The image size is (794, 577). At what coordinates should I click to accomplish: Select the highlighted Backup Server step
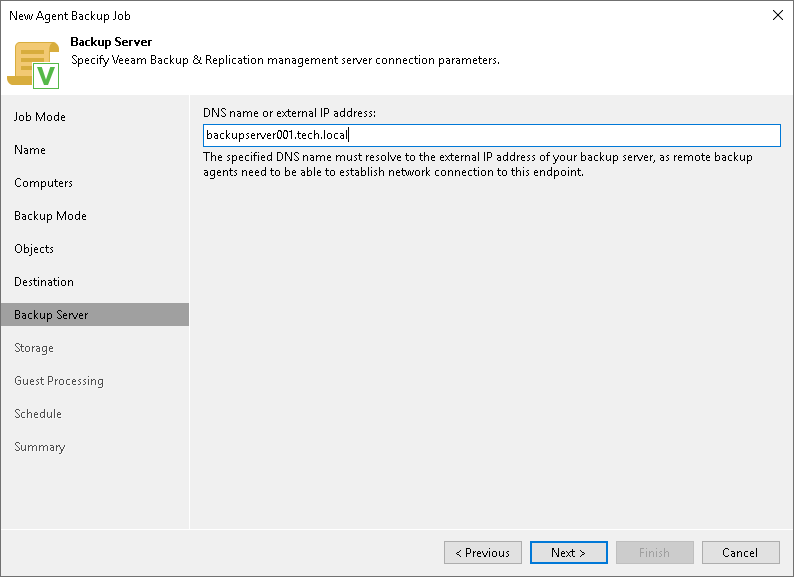point(95,315)
